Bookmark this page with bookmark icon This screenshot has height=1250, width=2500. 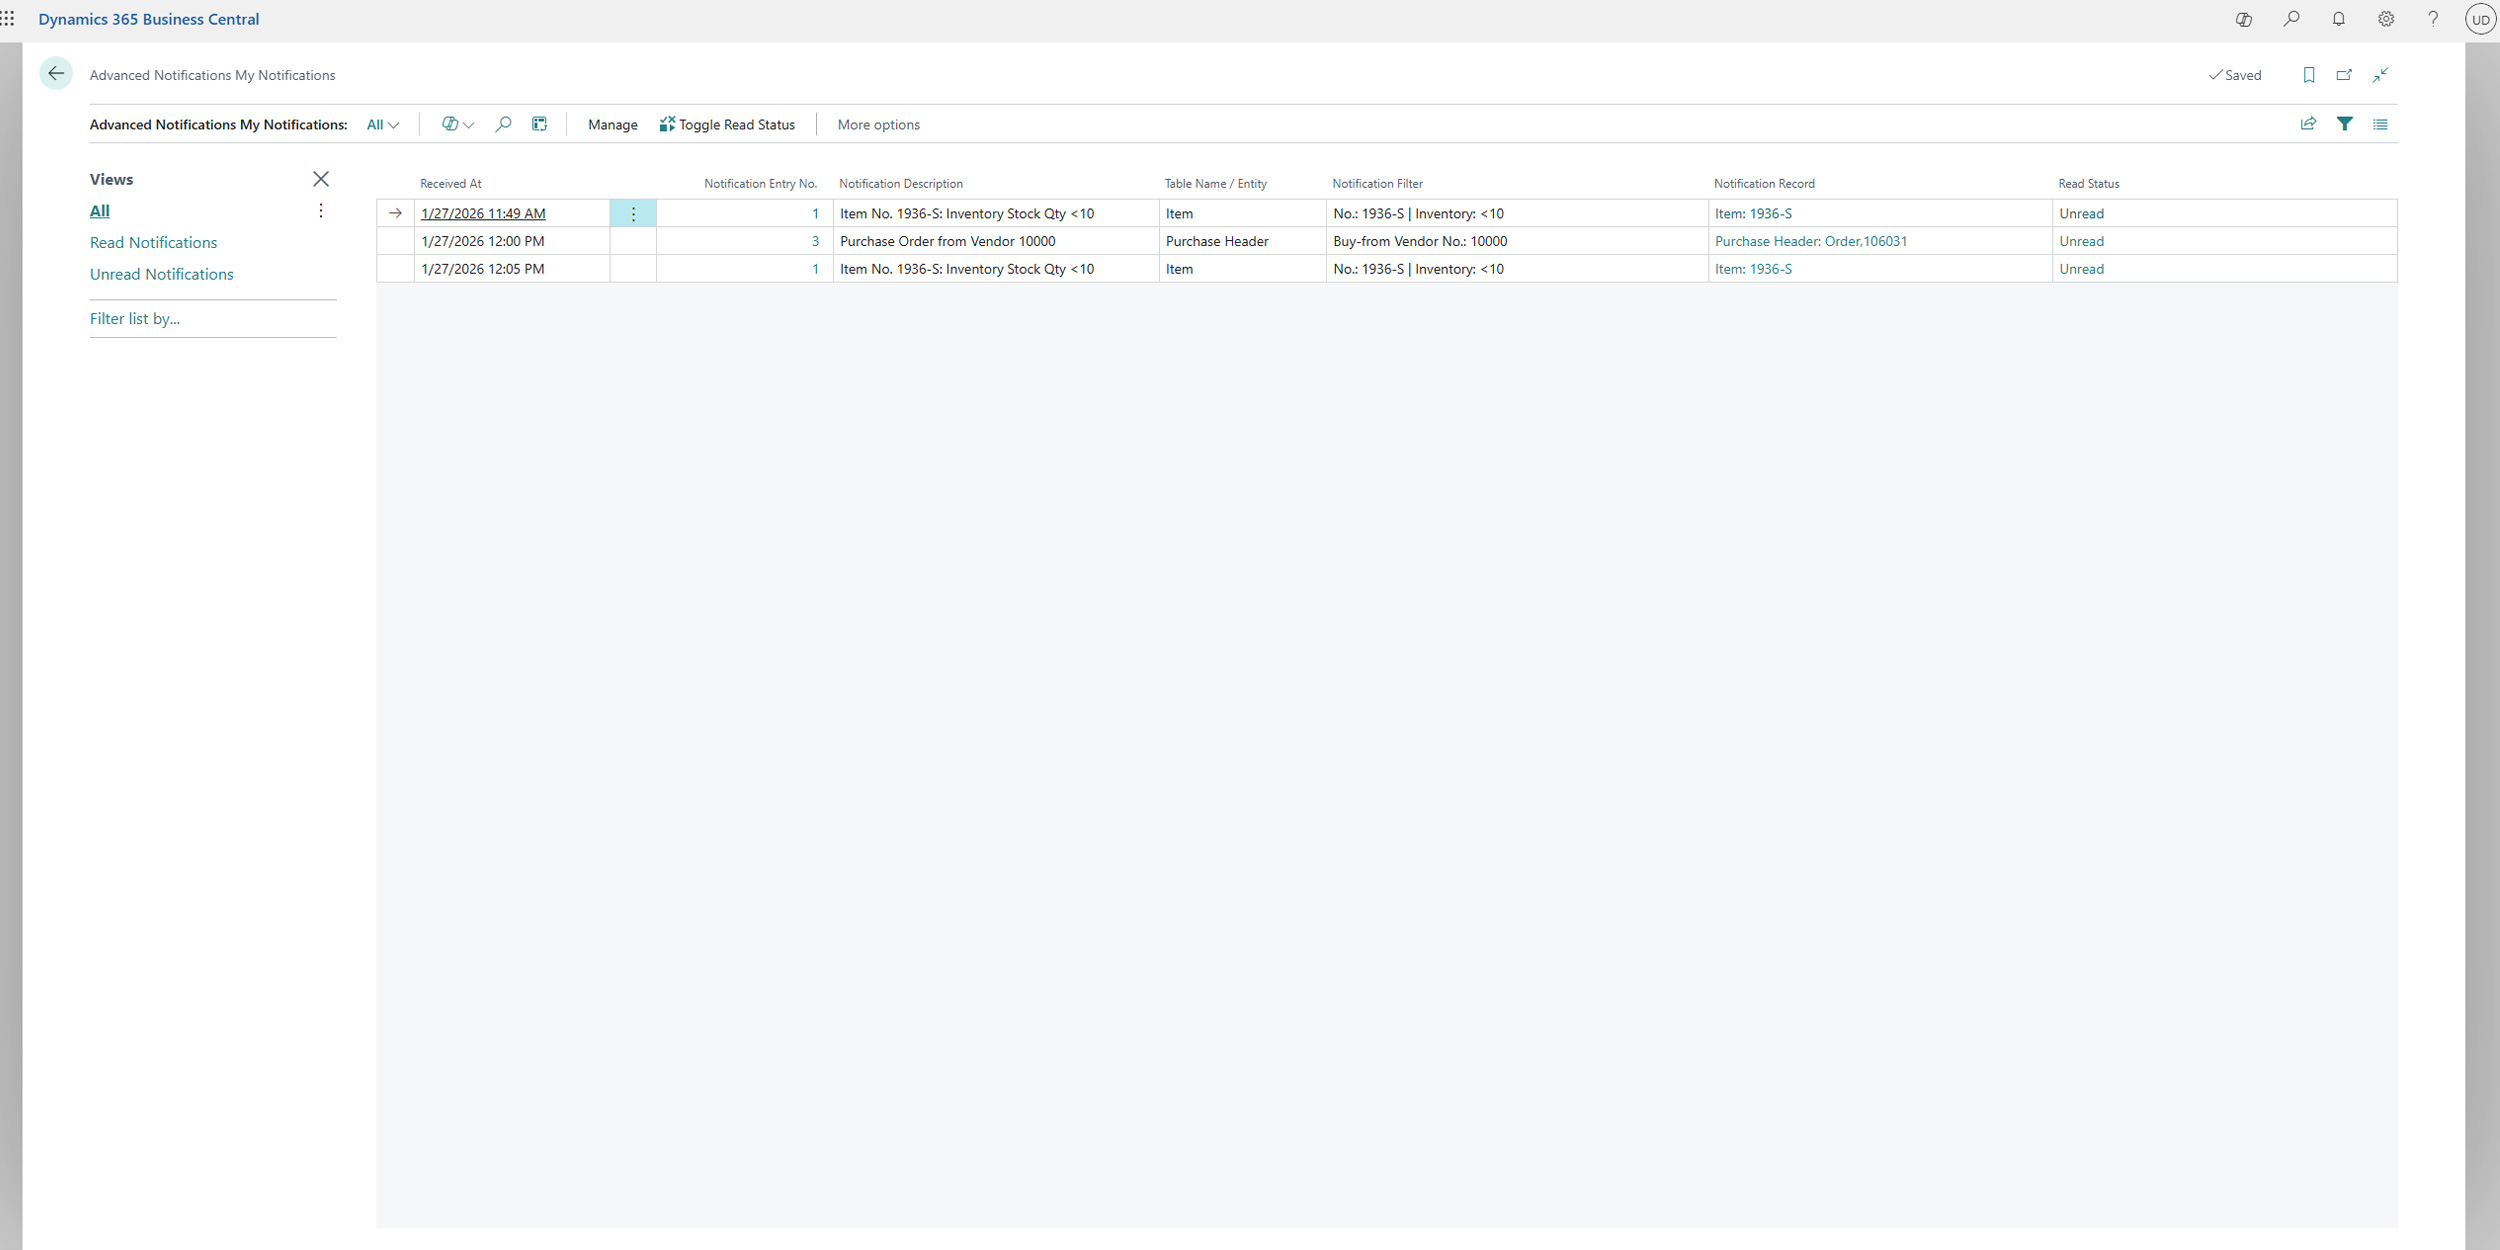(2308, 75)
